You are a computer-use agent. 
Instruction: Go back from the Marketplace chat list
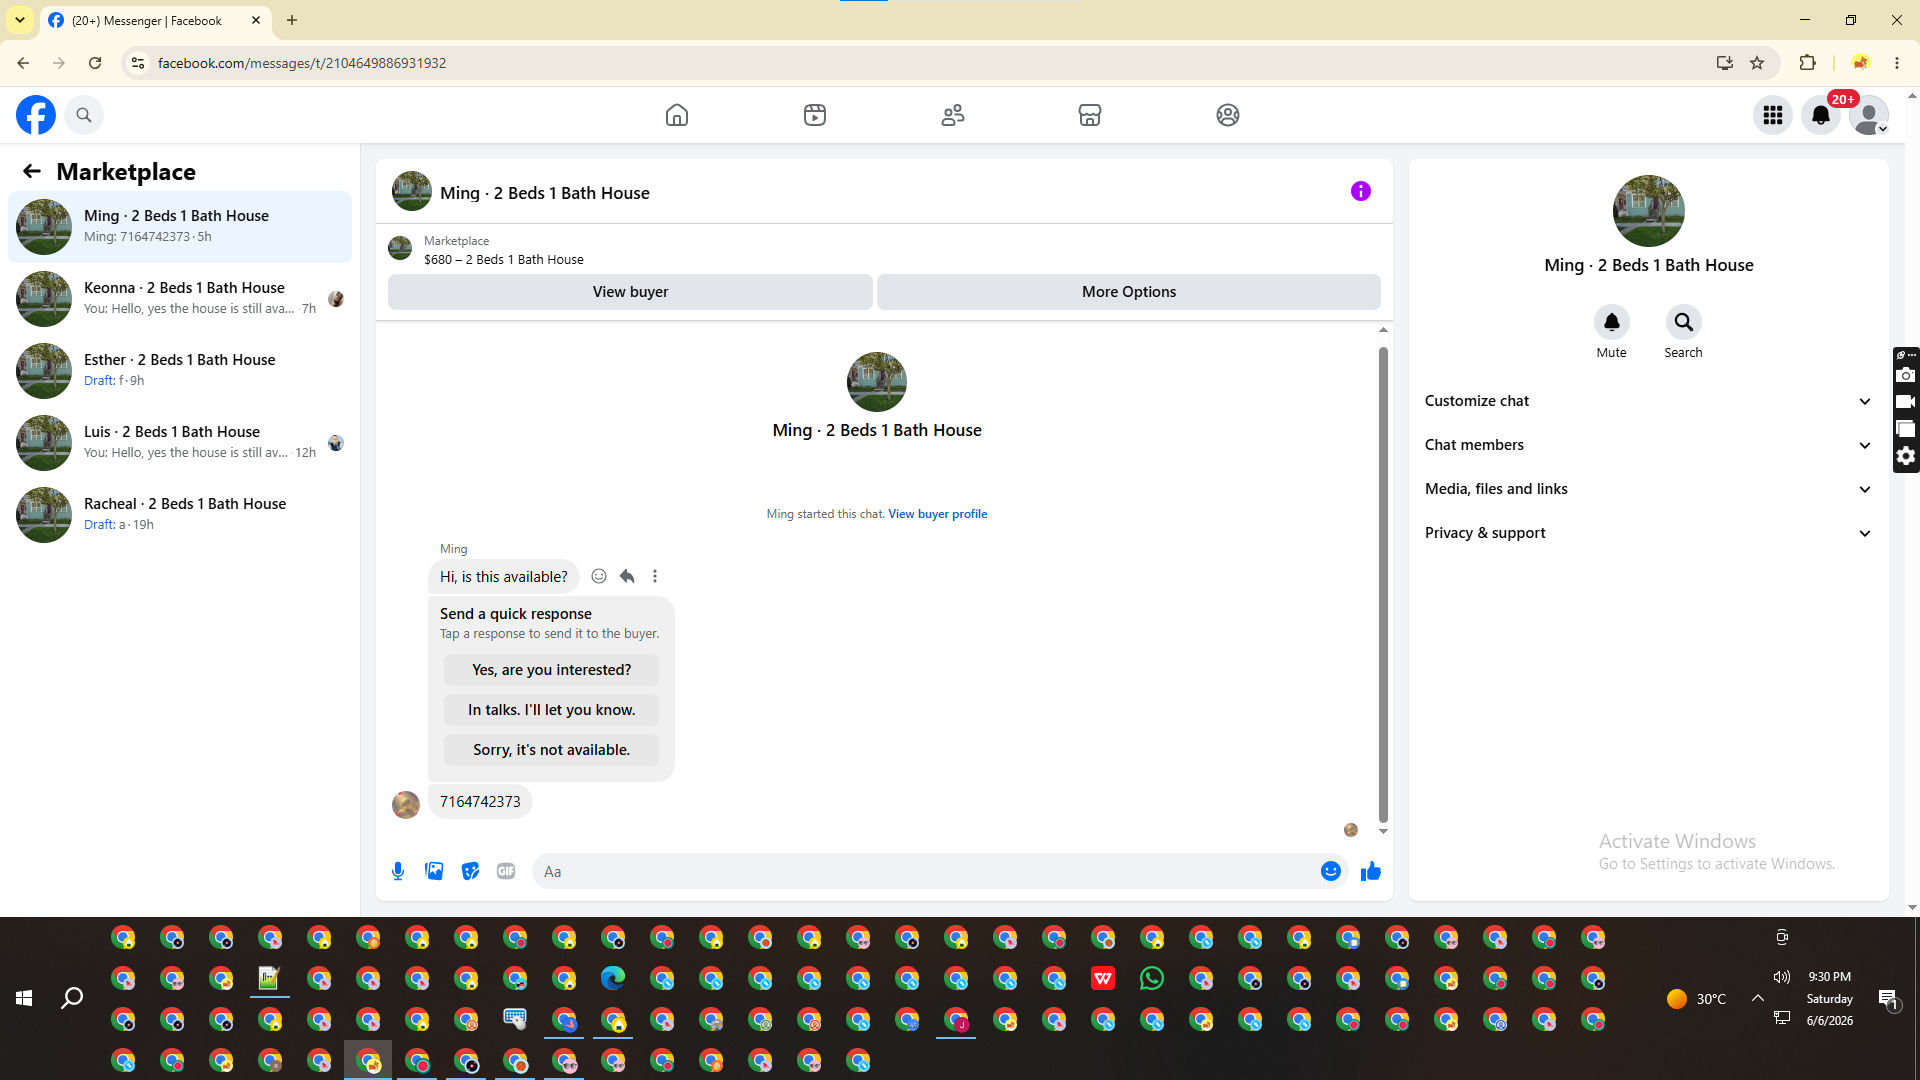pyautogui.click(x=32, y=171)
